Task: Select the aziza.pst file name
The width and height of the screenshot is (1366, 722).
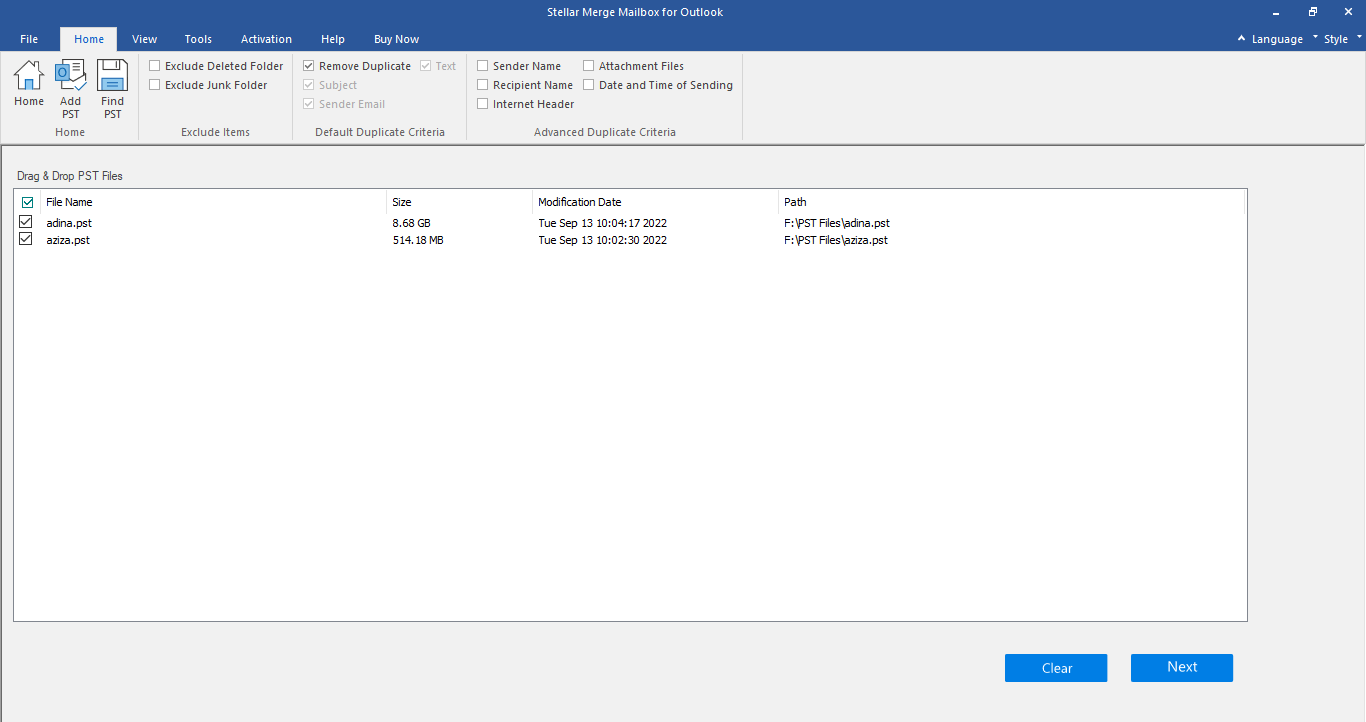Action: tap(68, 240)
